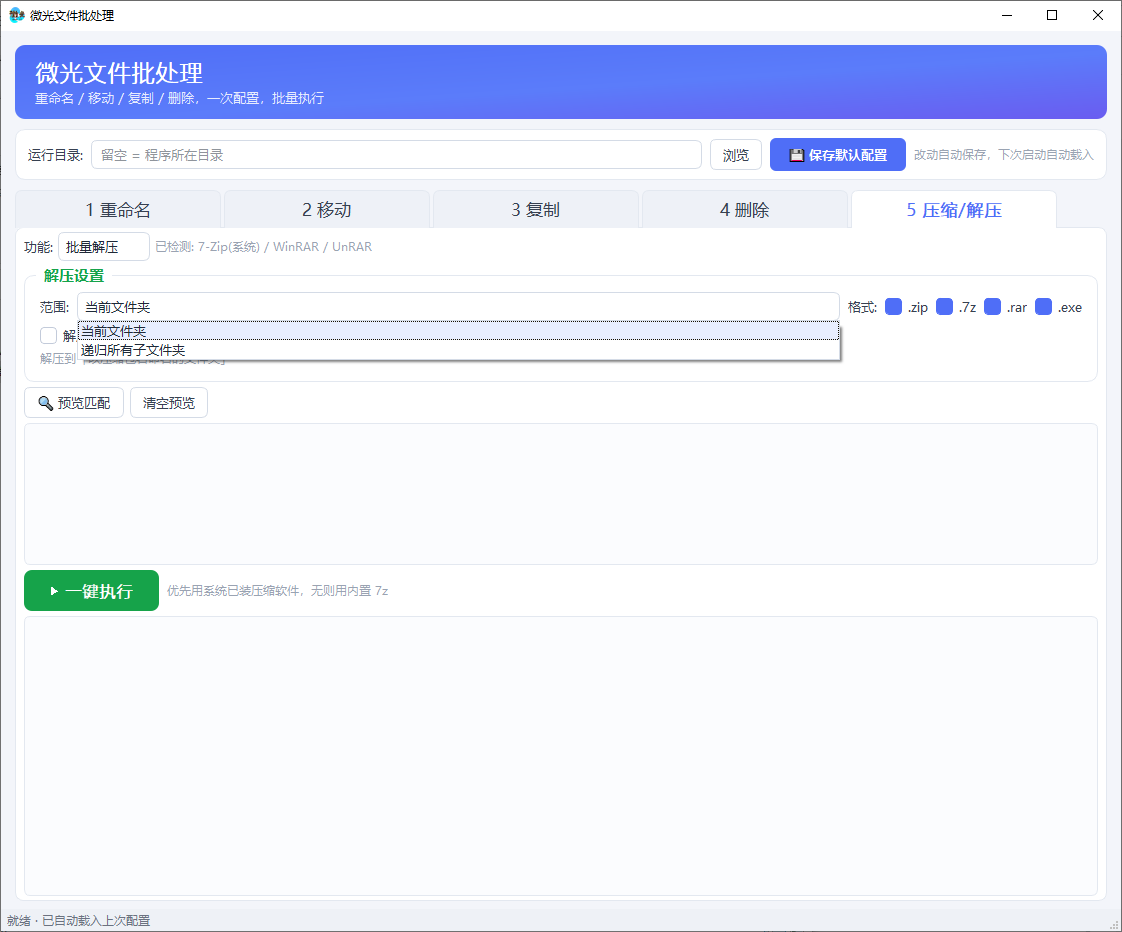
Task: Click the play triangle on 一键执行
Action: (54, 591)
